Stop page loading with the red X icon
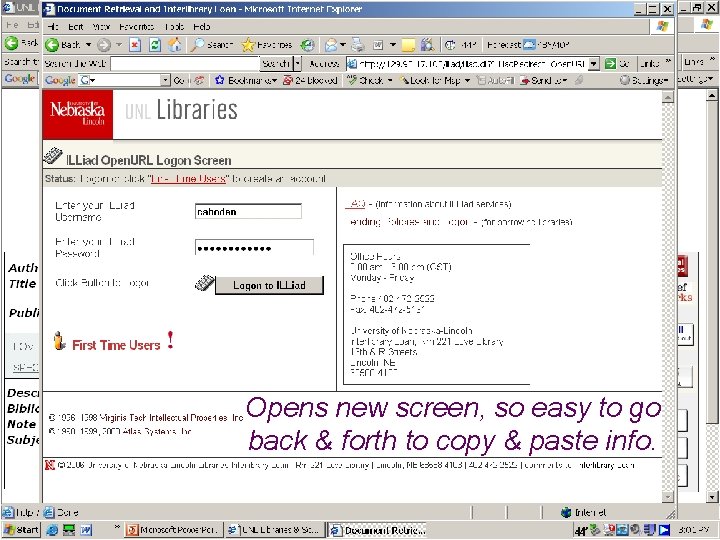Screen dimensions: 720x540 (135, 45)
